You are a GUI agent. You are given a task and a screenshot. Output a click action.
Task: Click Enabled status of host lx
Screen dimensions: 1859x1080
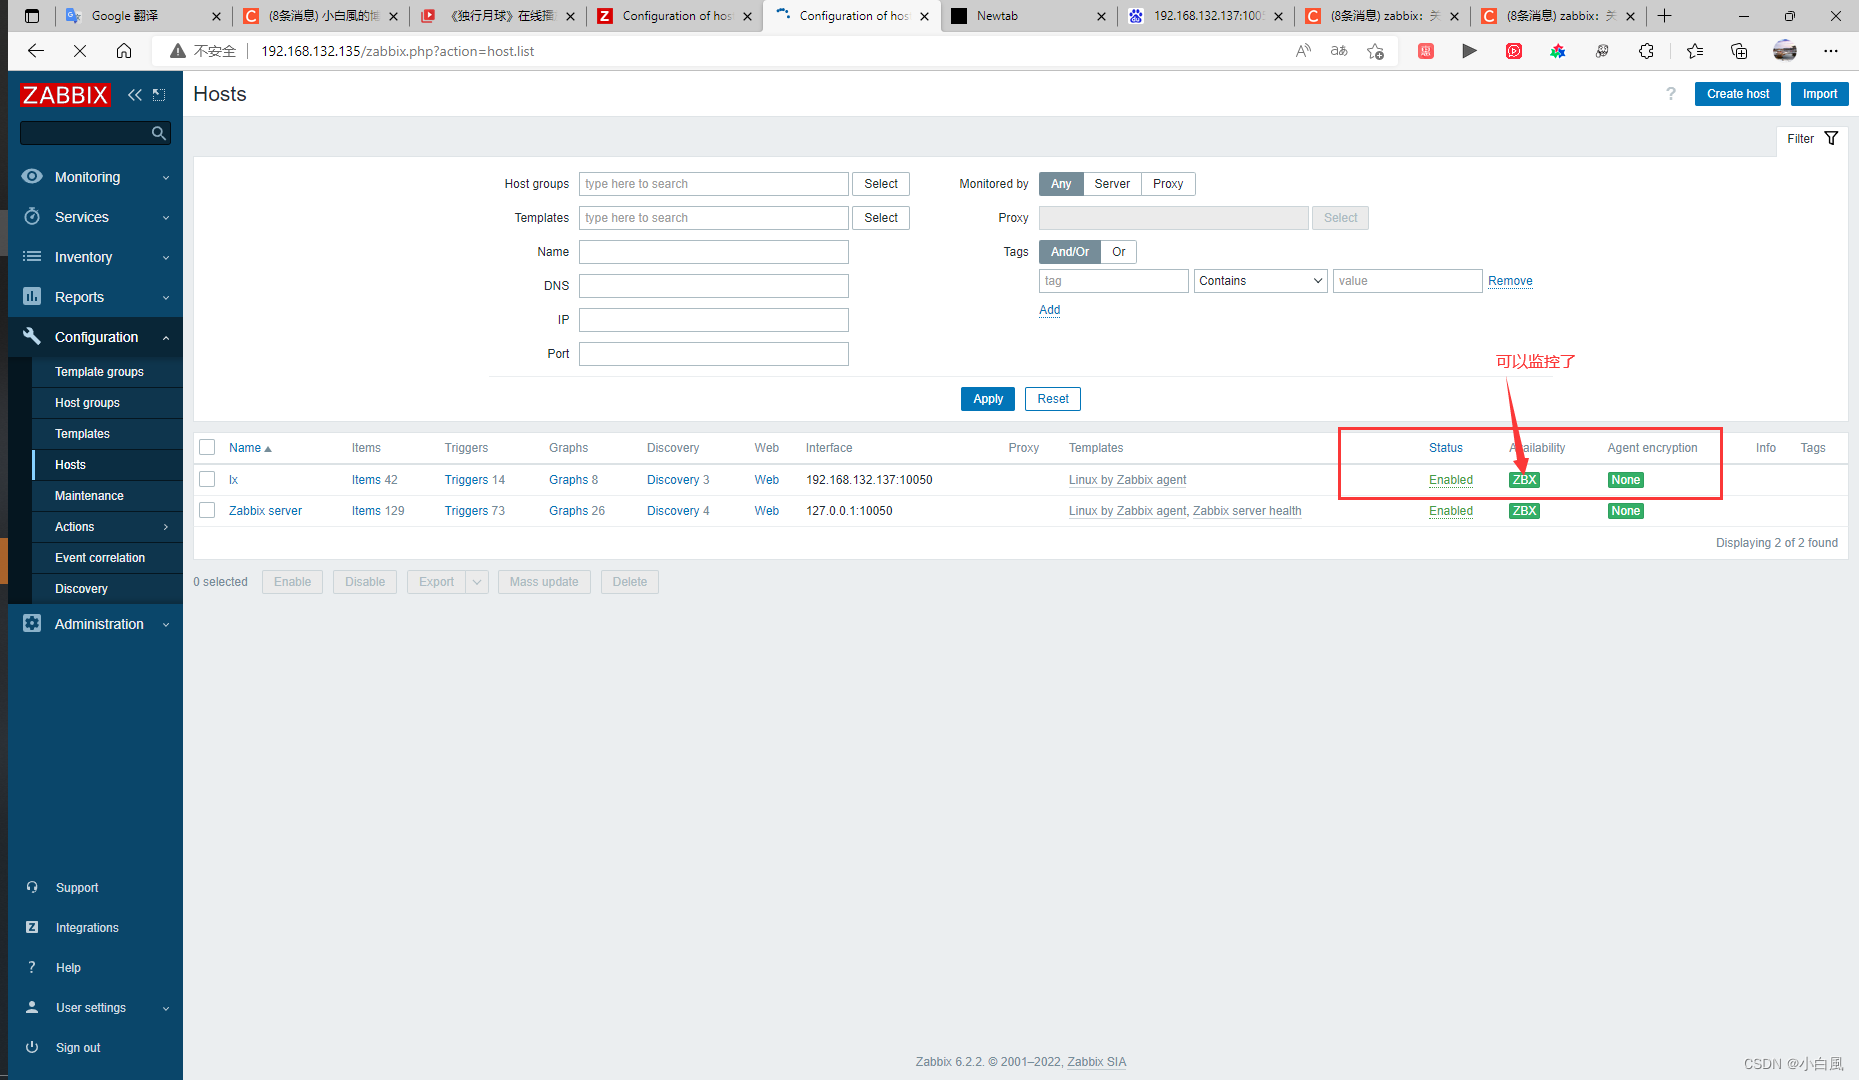(1451, 480)
